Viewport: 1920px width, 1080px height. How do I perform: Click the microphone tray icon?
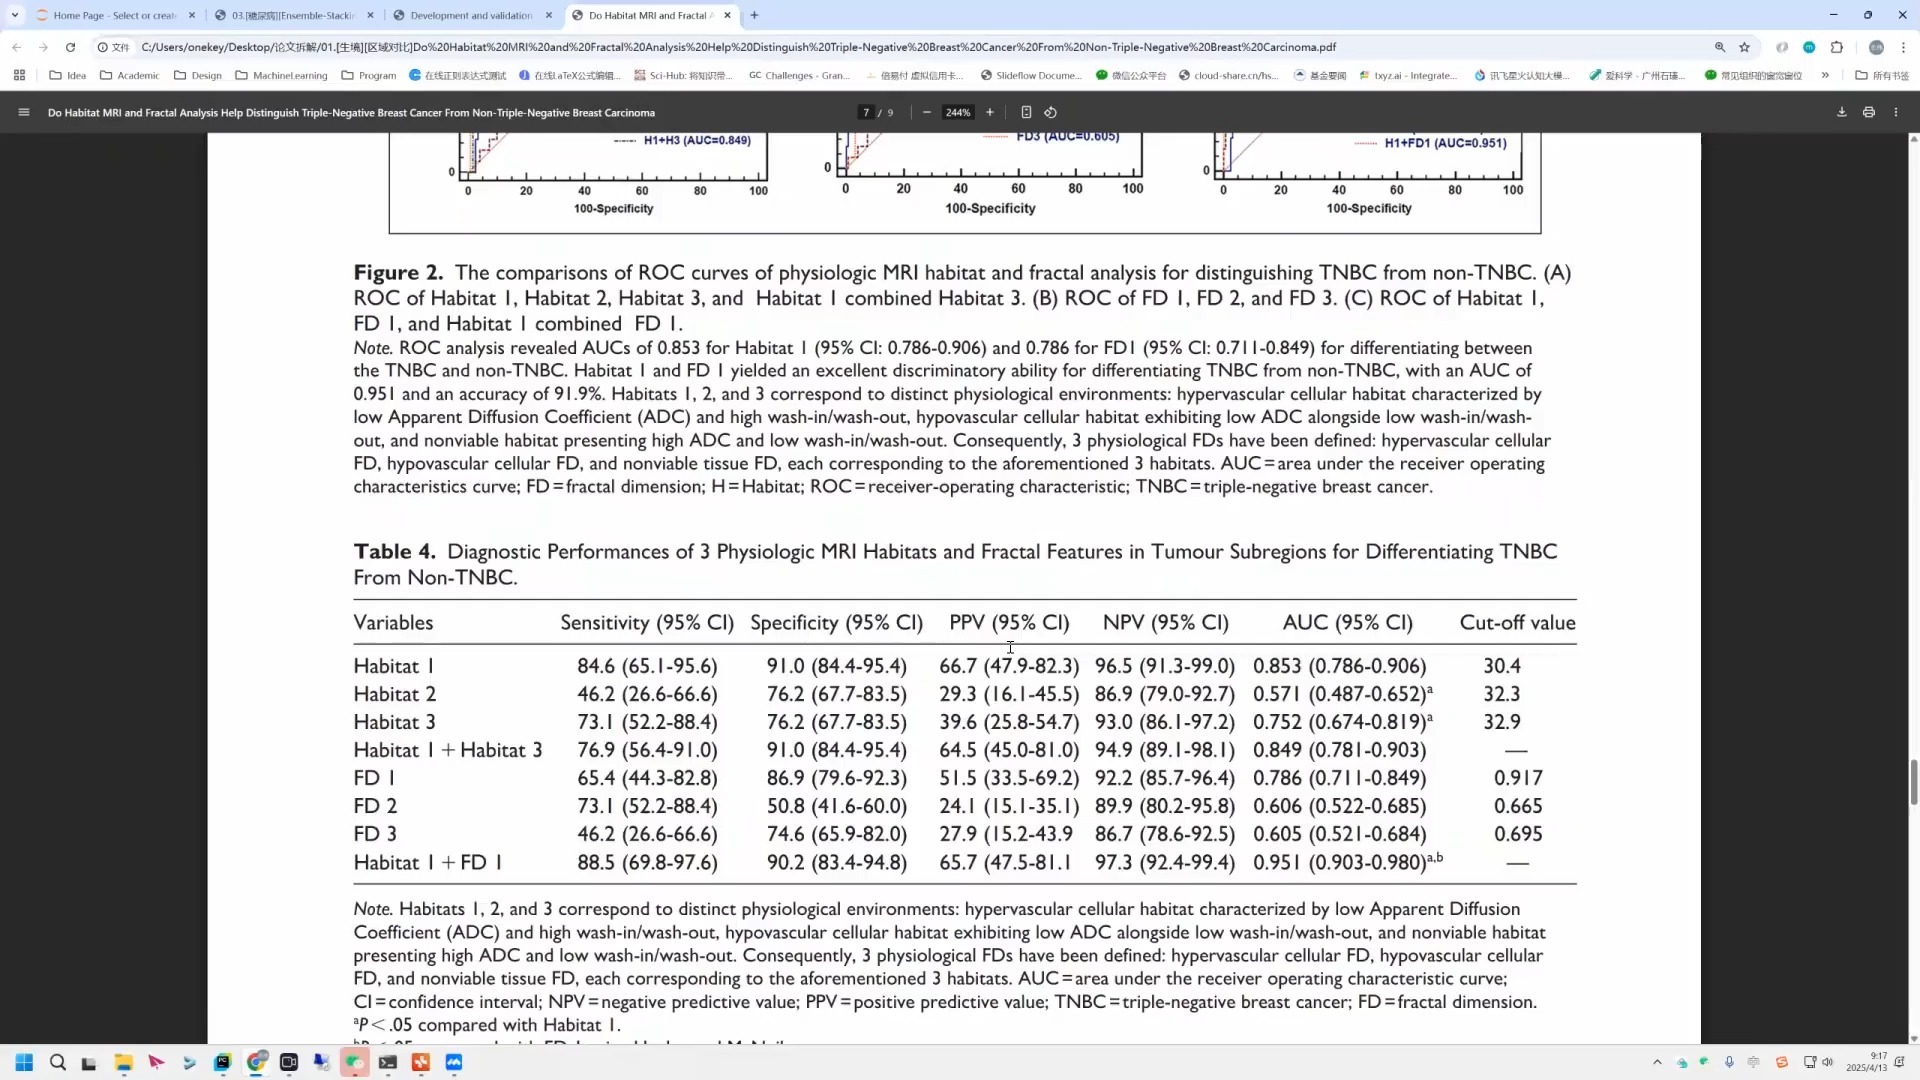(1729, 1062)
